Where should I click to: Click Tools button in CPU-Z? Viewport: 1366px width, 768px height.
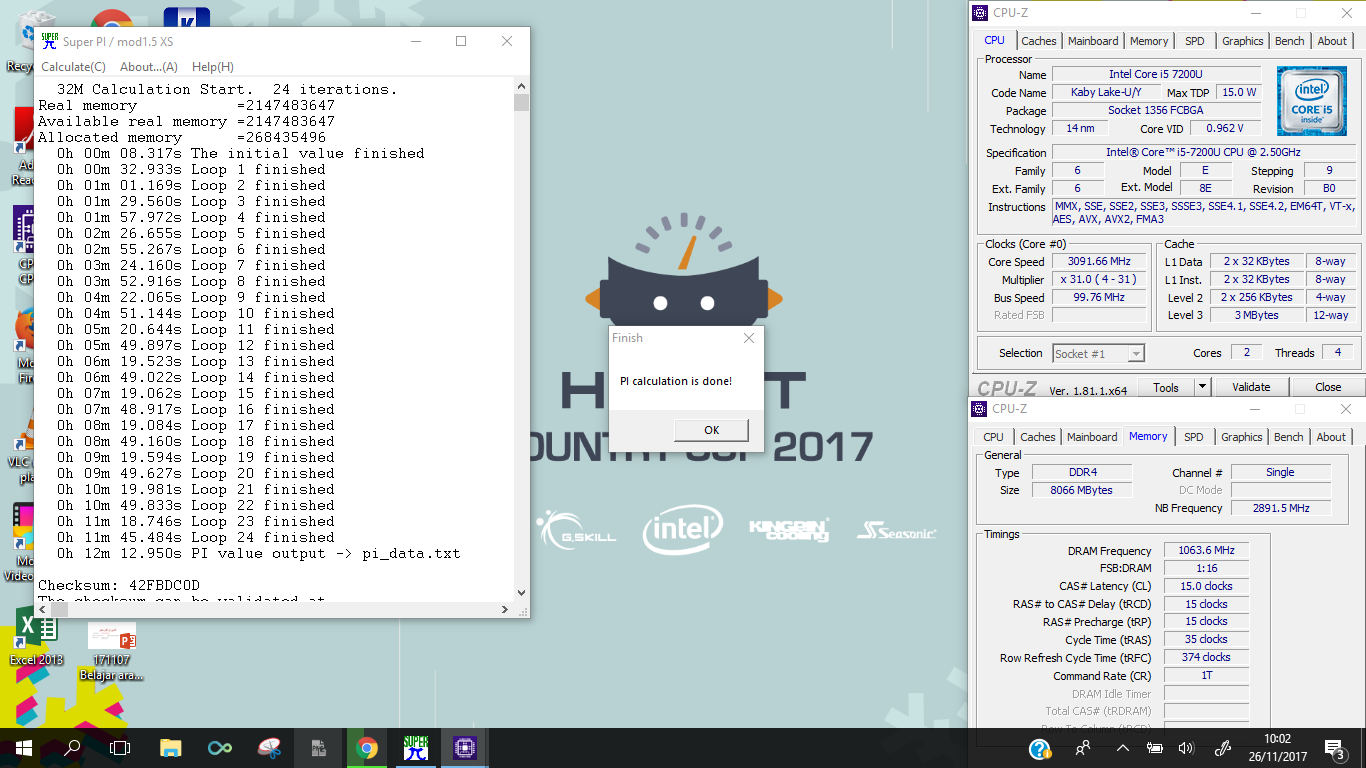(x=1166, y=387)
